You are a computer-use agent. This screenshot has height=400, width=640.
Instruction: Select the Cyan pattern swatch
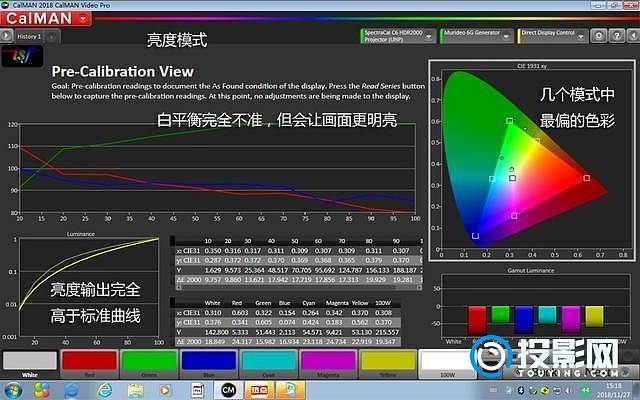269,364
